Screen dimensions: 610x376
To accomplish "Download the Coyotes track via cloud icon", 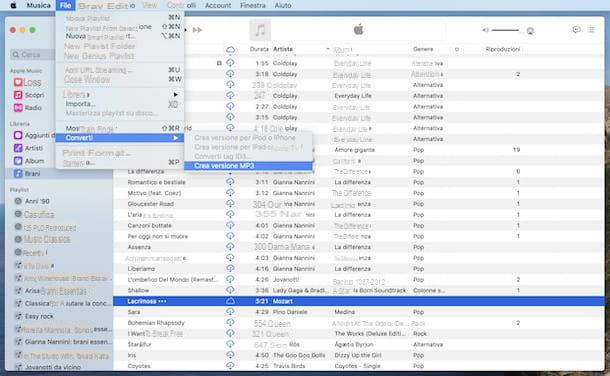I will point(230,366).
